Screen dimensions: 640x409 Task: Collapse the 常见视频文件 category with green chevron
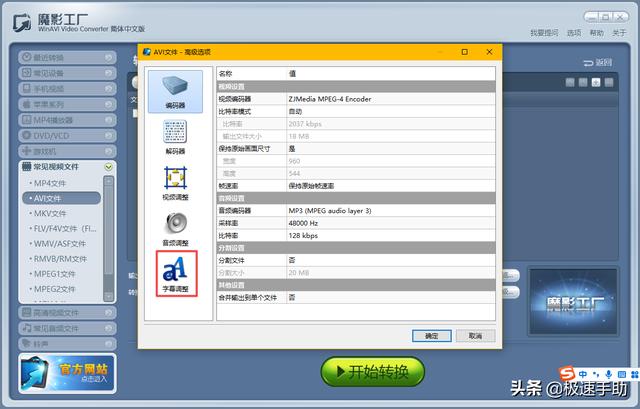[109, 167]
